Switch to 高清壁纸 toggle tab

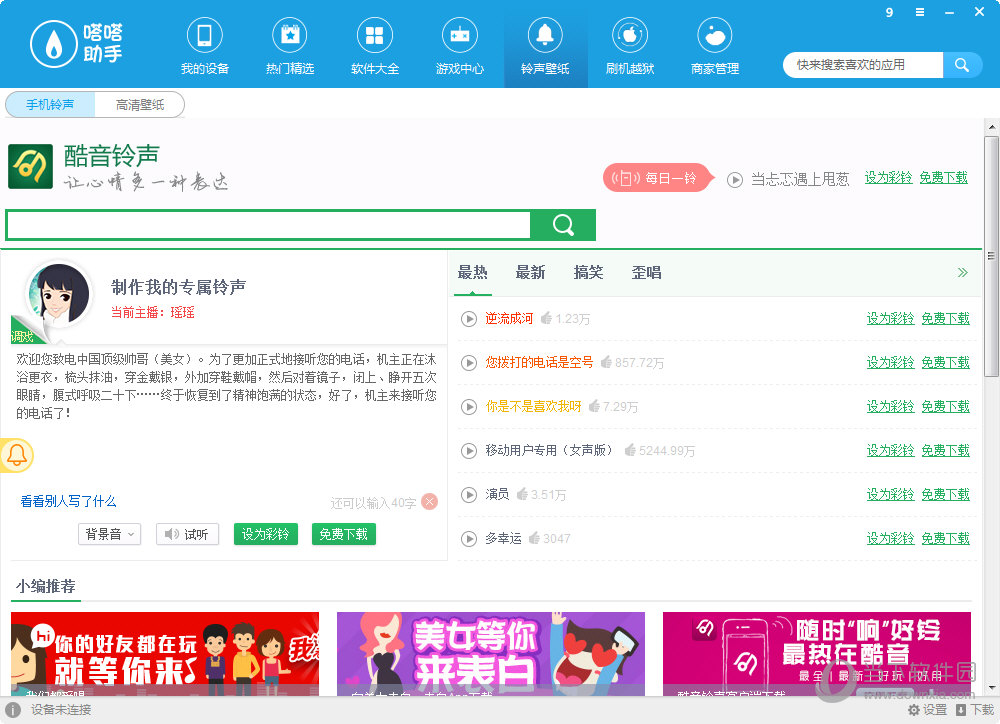(140, 105)
